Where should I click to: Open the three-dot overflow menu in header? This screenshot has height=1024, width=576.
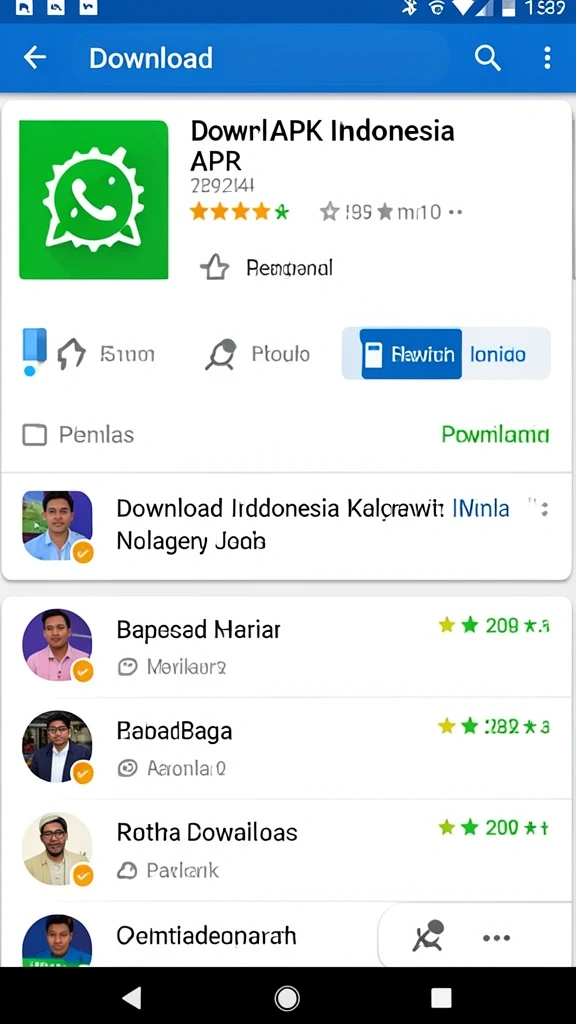tap(547, 58)
